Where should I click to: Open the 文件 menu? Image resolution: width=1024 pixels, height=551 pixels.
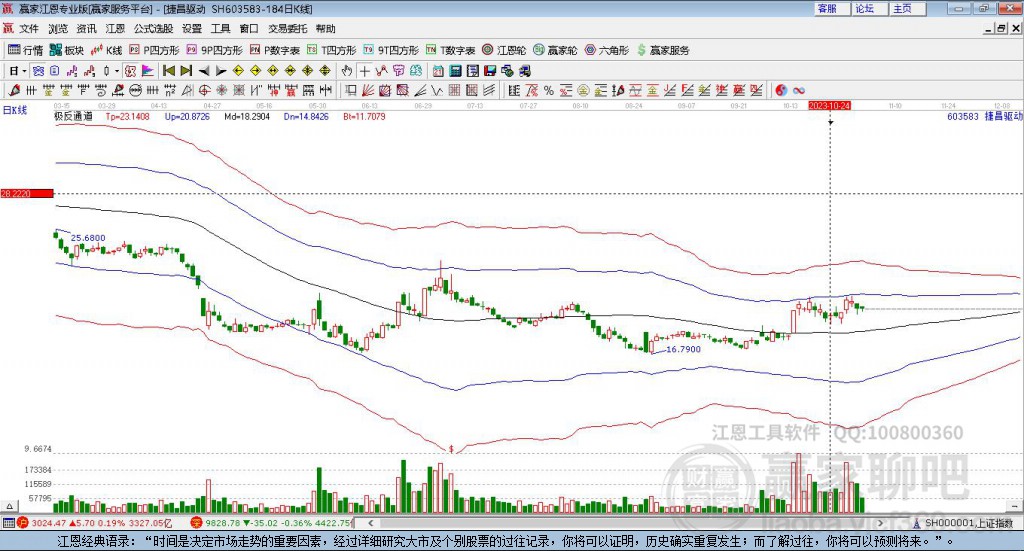(x=29, y=29)
